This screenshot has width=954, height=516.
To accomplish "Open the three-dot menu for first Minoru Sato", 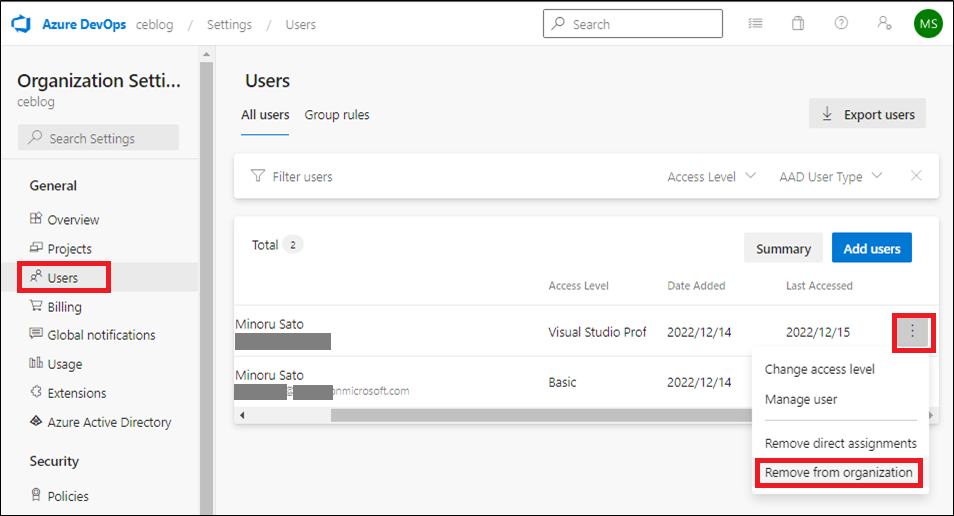I will tap(913, 332).
